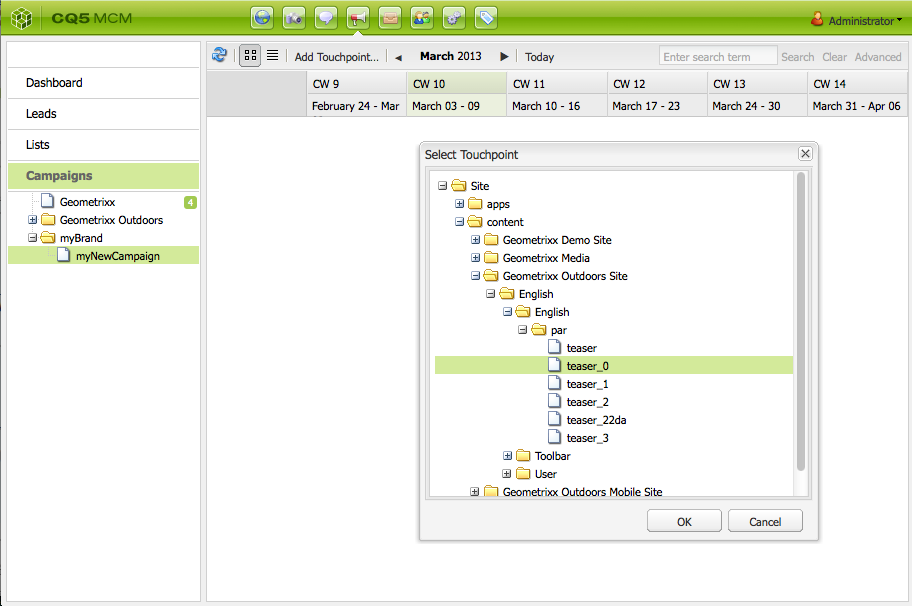The image size is (912, 606).
Task: Open the Tools gears icon
Action: point(454,18)
